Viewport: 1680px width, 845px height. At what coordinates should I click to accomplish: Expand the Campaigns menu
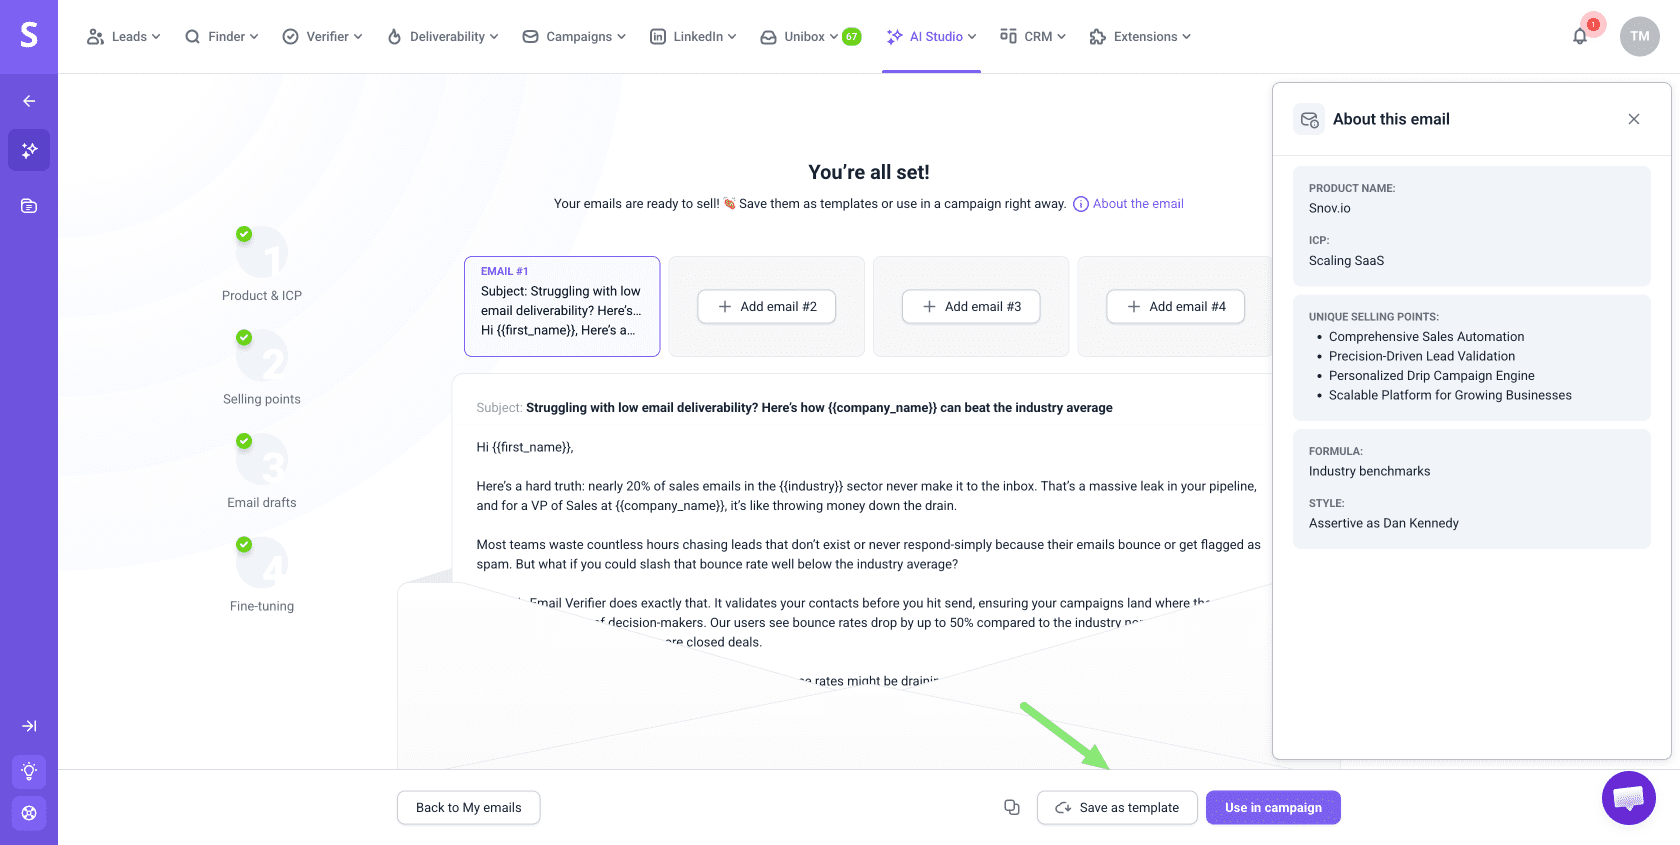(574, 37)
